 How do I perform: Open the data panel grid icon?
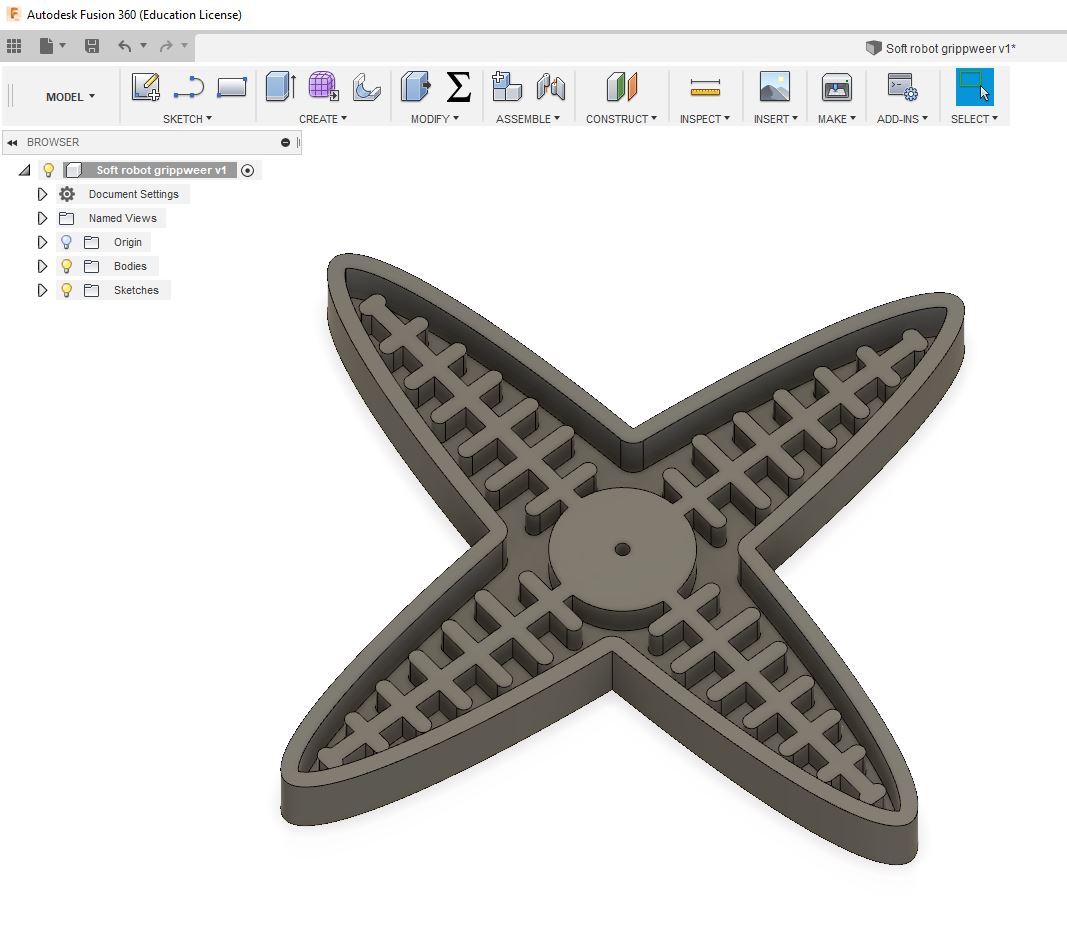(14, 46)
